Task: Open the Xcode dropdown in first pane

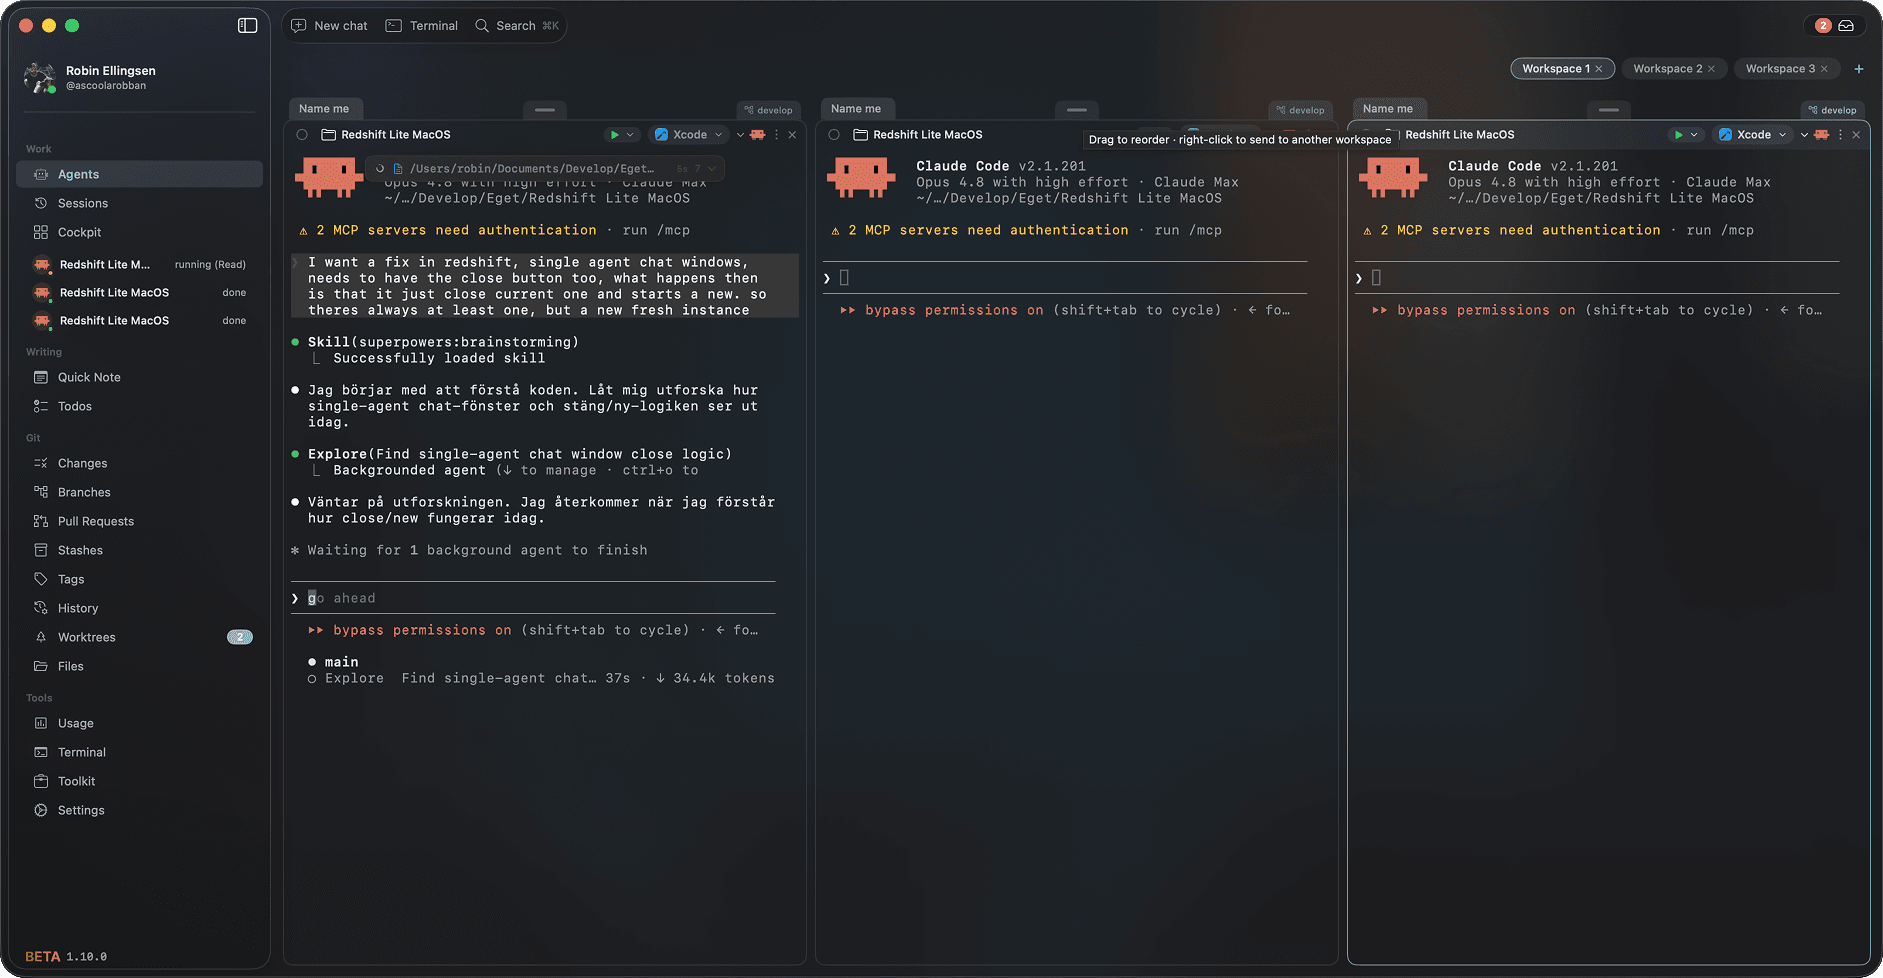Action: 688,135
